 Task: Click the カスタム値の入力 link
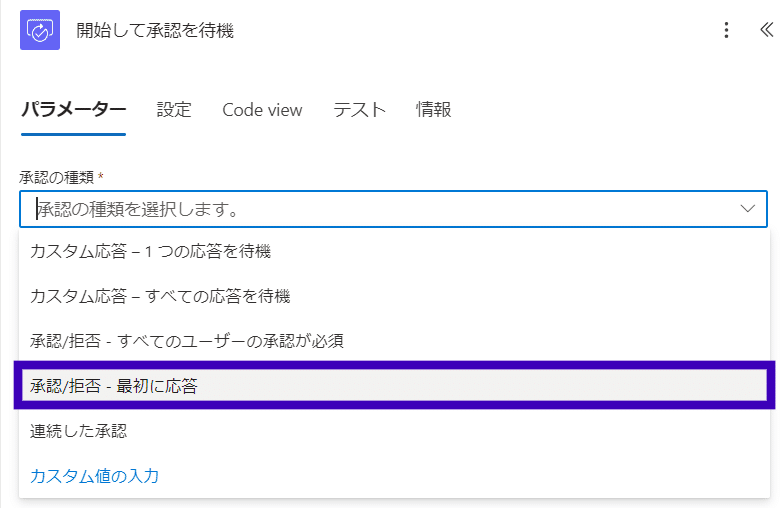(x=95, y=476)
